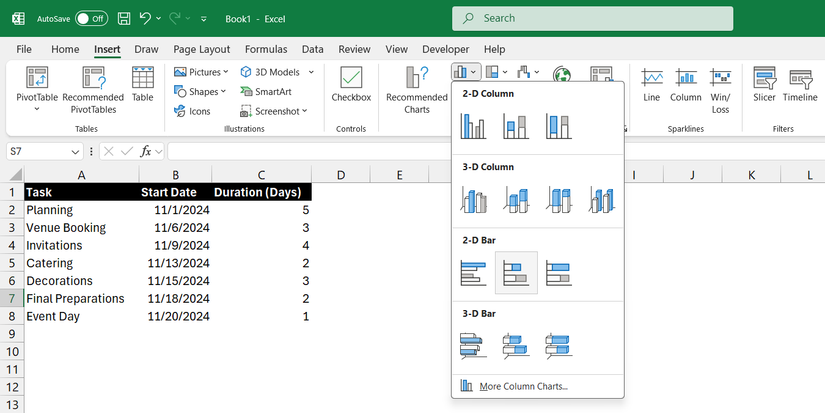Insert a 100% Stacked Bar chart in 3-D Bar
The height and width of the screenshot is (413, 825).
(559, 346)
